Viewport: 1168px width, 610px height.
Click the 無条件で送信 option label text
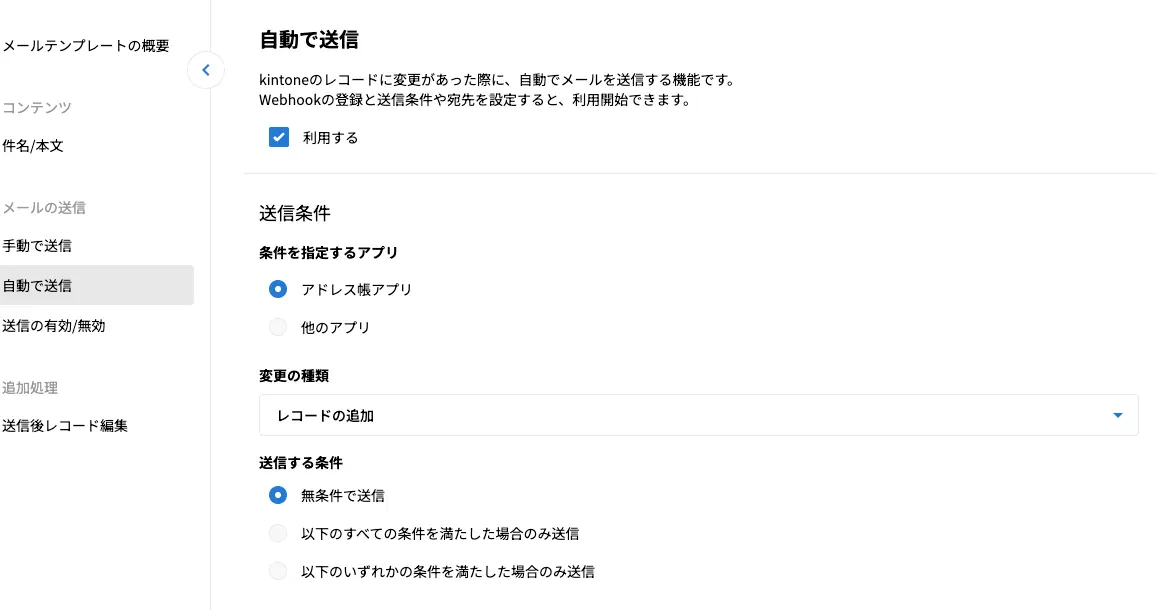click(x=342, y=494)
